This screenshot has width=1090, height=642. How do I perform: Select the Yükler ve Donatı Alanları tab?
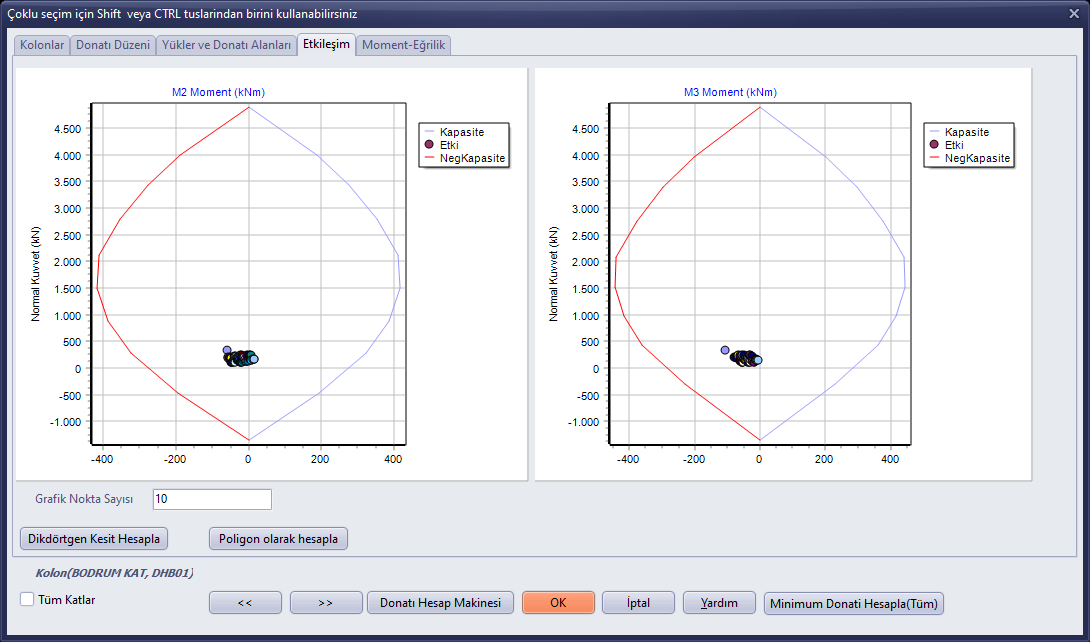tap(227, 45)
